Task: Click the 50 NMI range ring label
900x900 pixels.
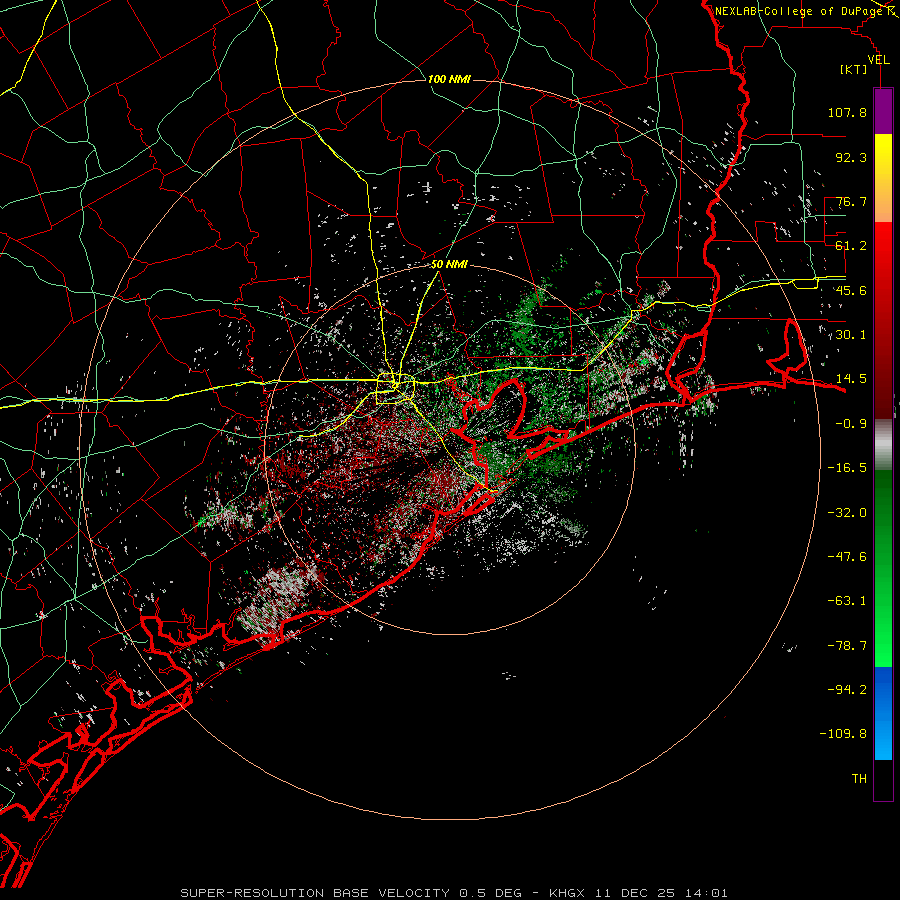Action: 449,264
